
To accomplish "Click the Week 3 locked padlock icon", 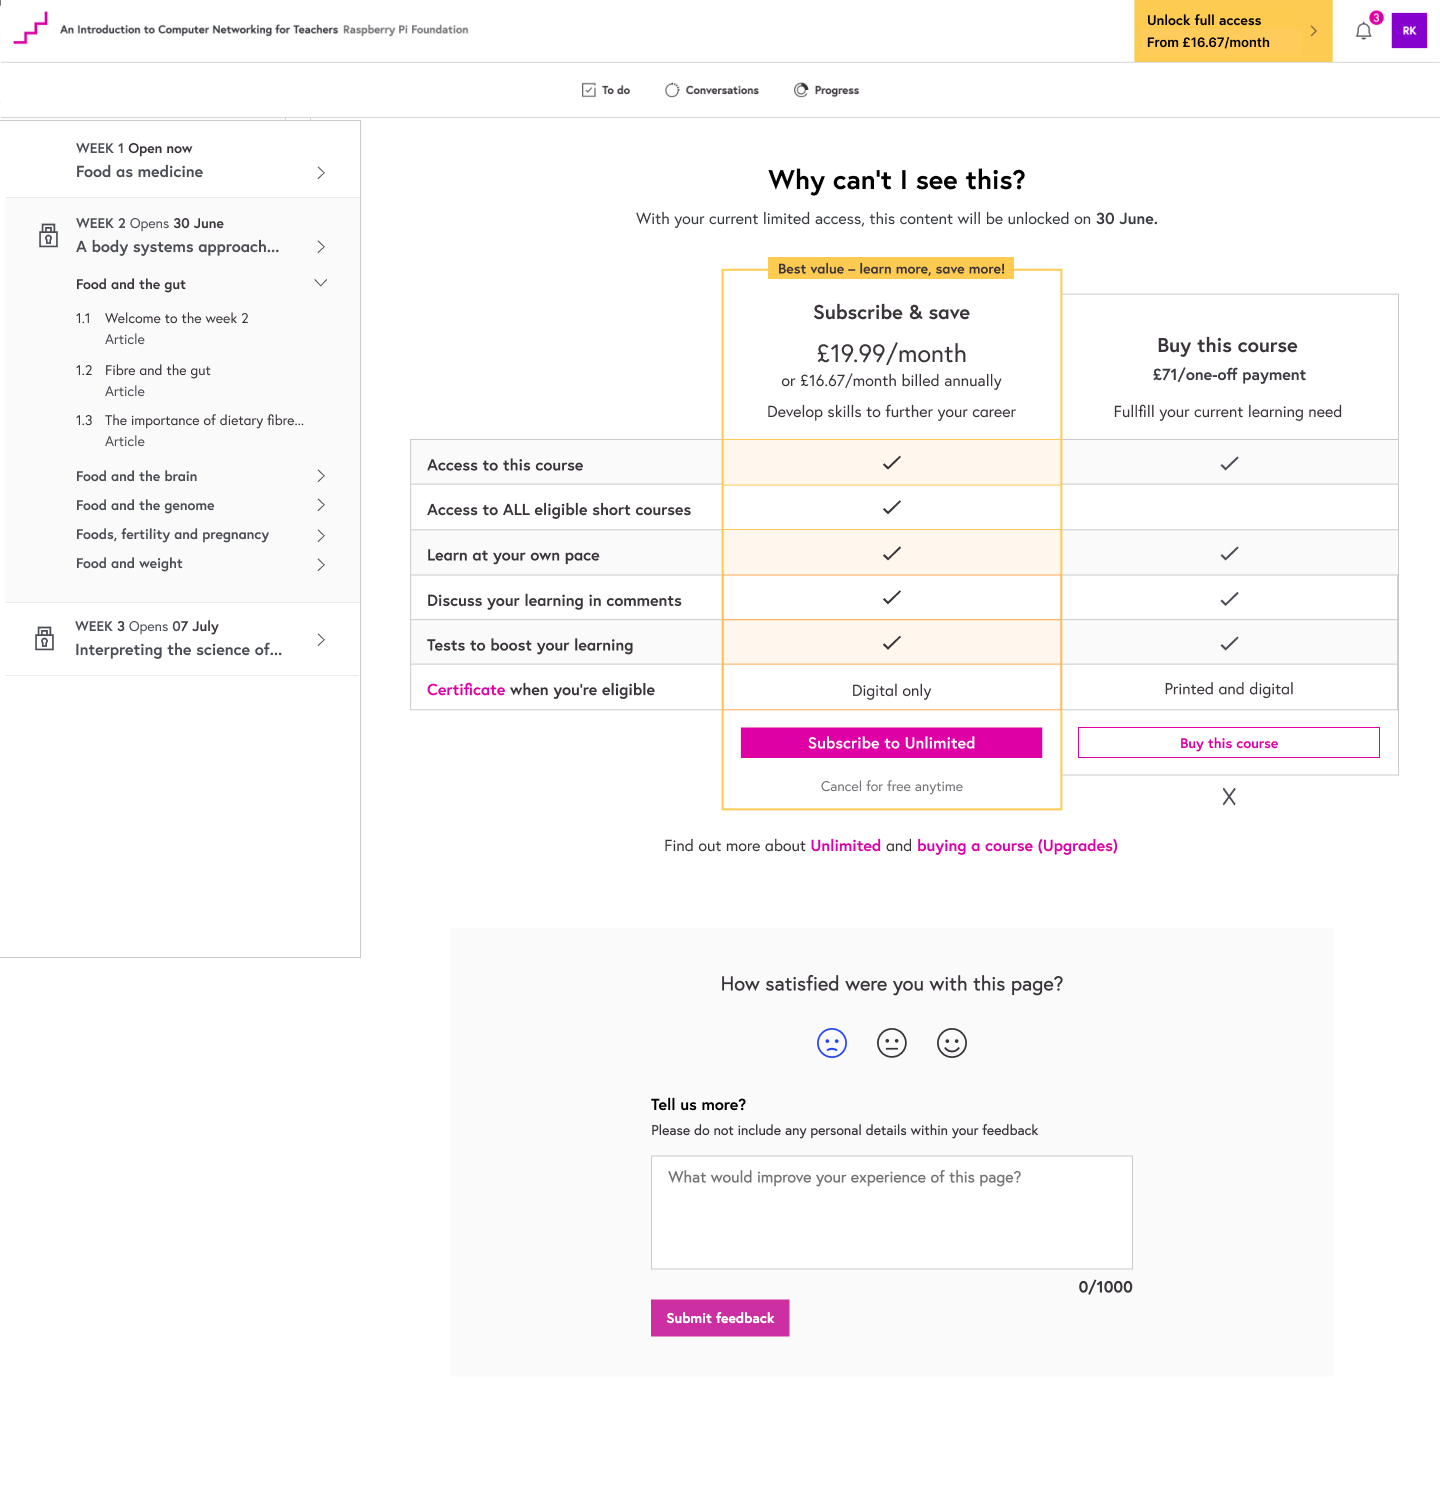I will point(45,638).
